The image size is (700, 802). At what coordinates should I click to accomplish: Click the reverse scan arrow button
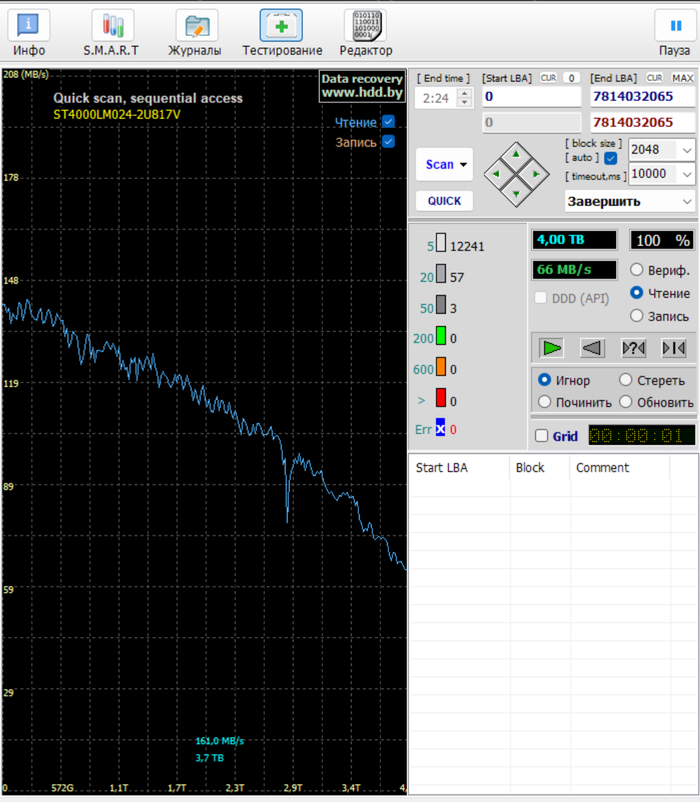[592, 348]
